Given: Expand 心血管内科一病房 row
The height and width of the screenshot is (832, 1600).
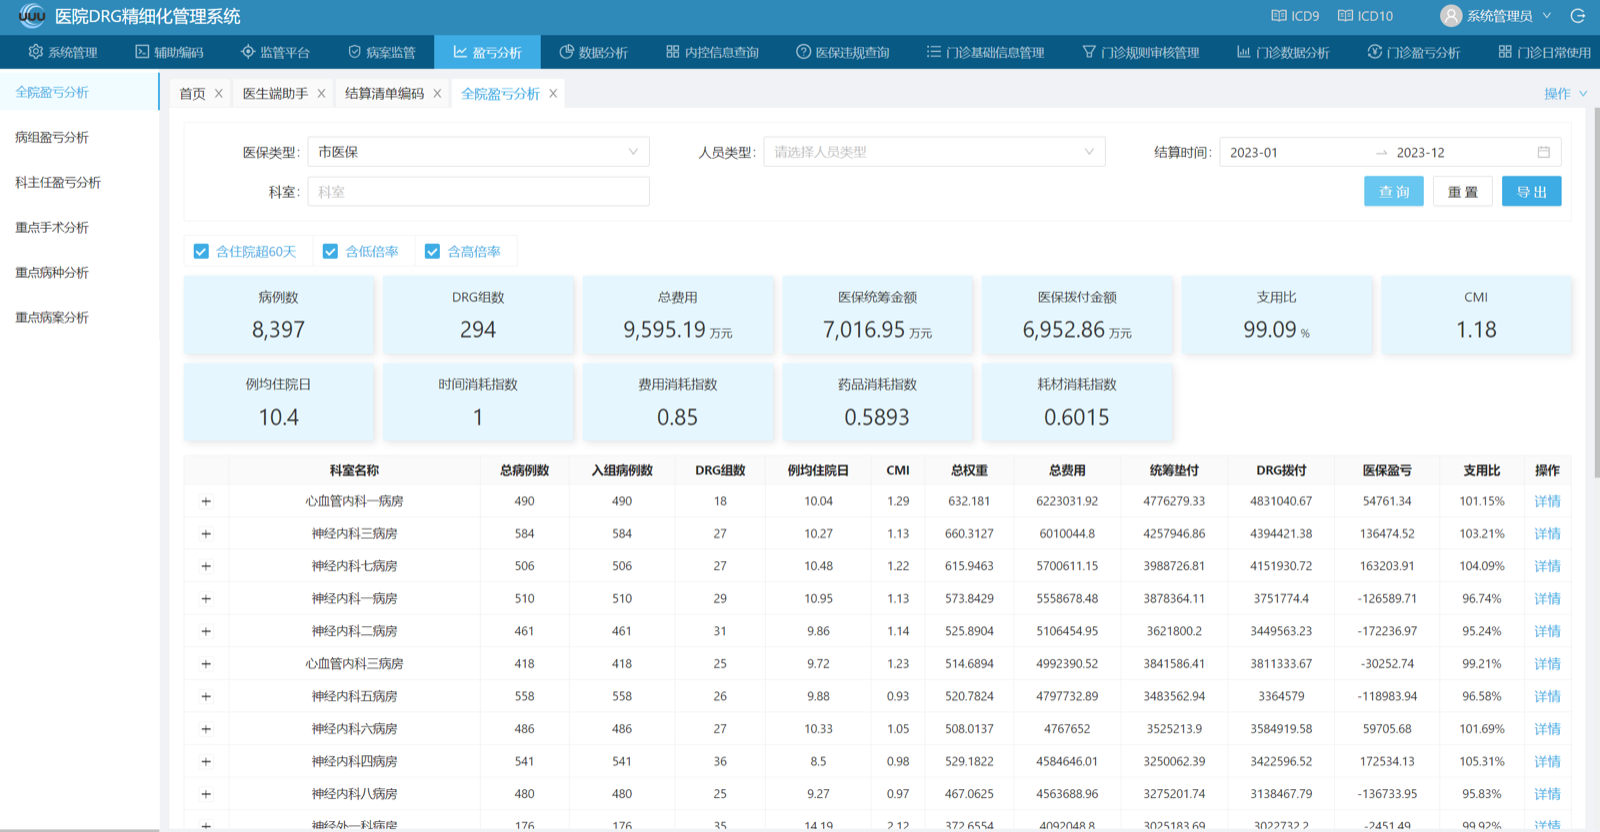Looking at the screenshot, I should pyautogui.click(x=206, y=501).
